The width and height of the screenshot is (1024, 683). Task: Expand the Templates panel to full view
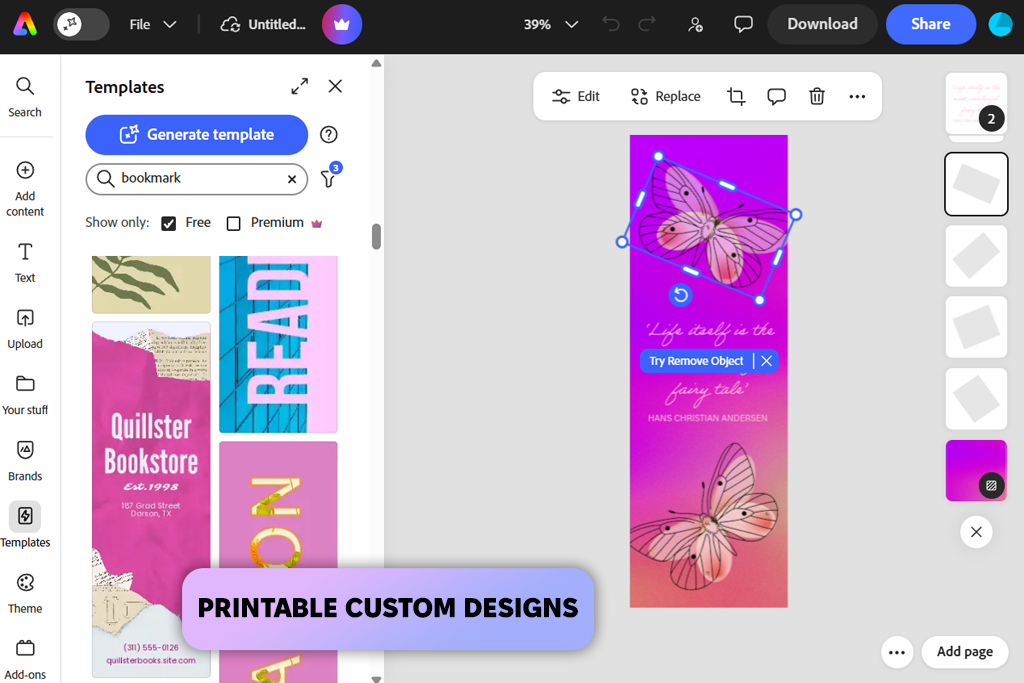coord(300,86)
